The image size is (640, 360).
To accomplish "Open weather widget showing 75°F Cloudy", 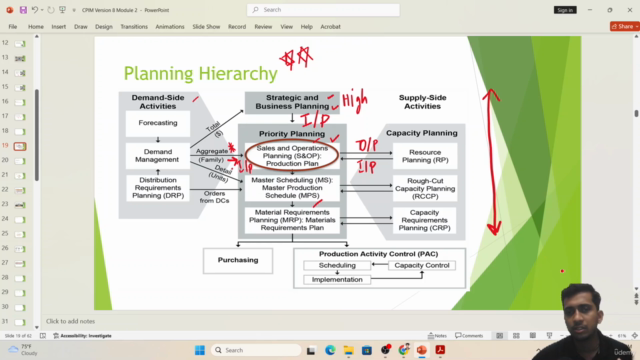I will (24, 350).
